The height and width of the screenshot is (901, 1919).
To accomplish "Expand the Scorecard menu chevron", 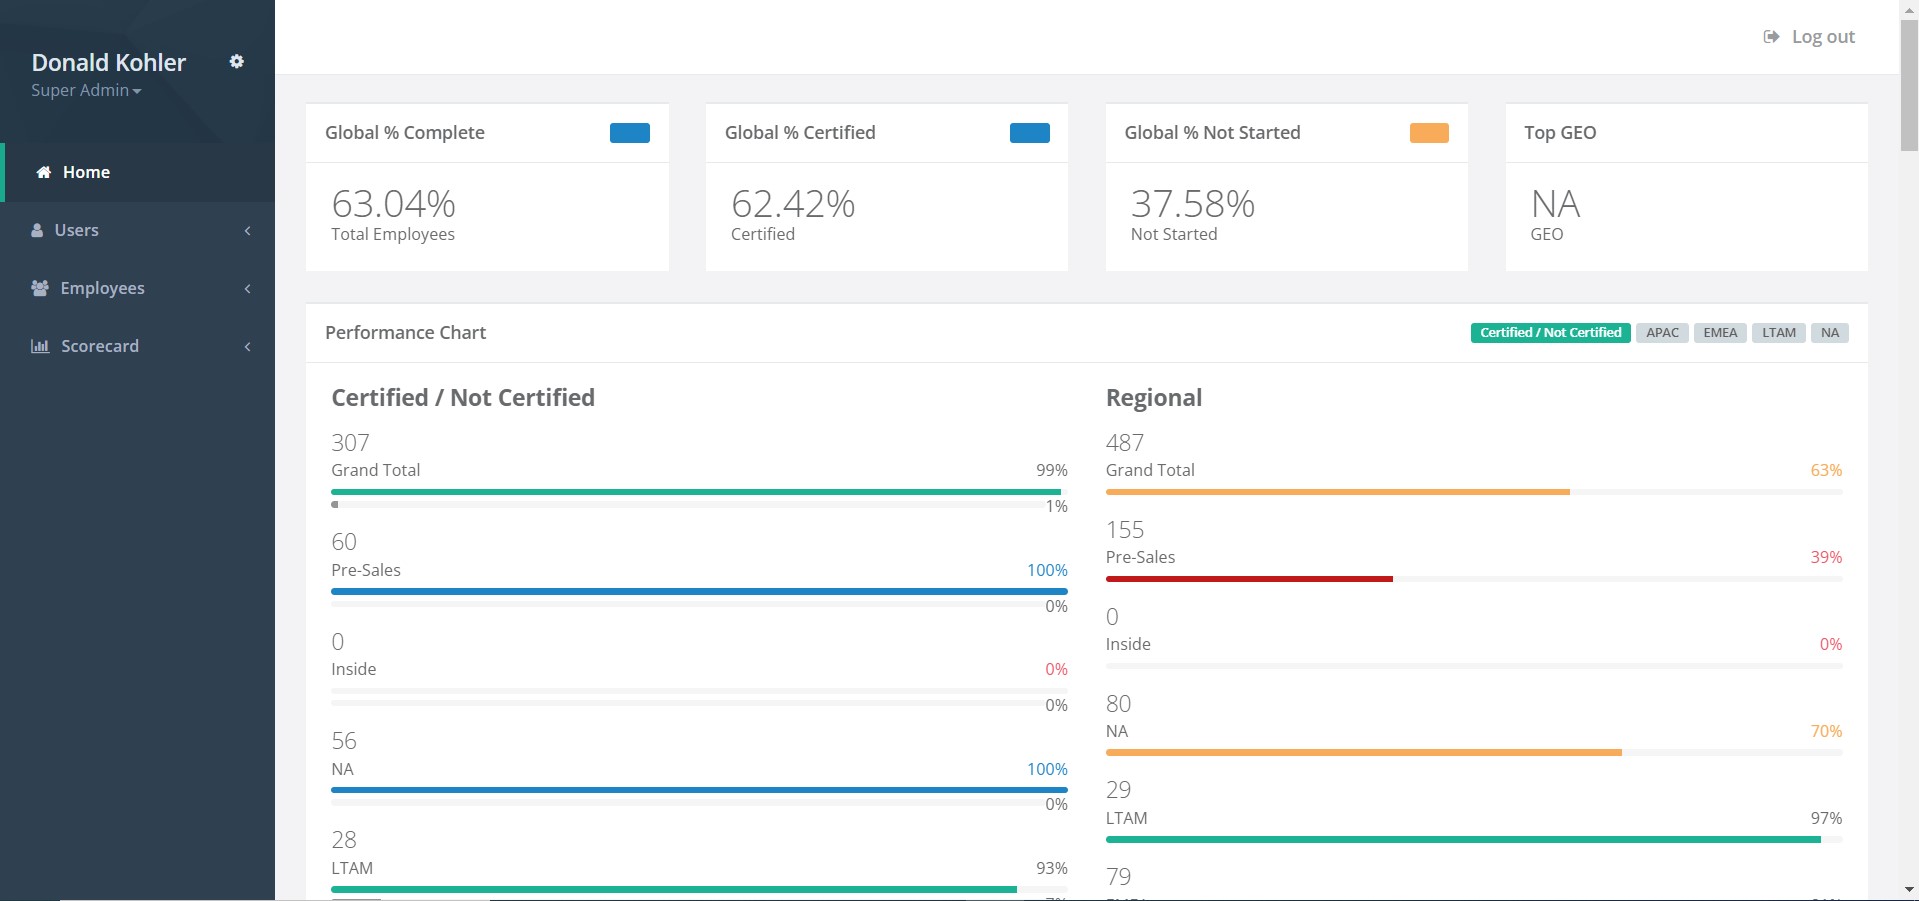I will pos(247,347).
